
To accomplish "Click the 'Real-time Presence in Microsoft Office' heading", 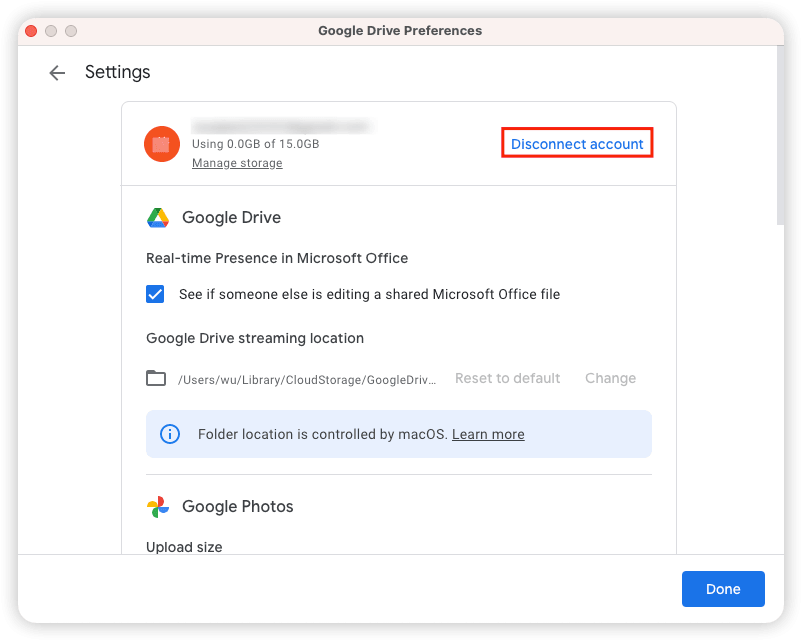I will [x=277, y=258].
